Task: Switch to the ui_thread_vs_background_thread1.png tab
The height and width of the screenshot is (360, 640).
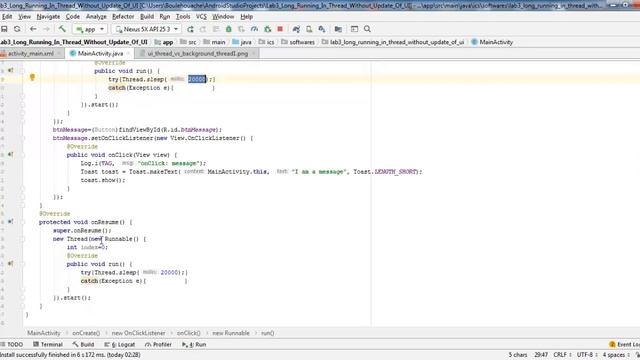Action: pyautogui.click(x=198, y=53)
